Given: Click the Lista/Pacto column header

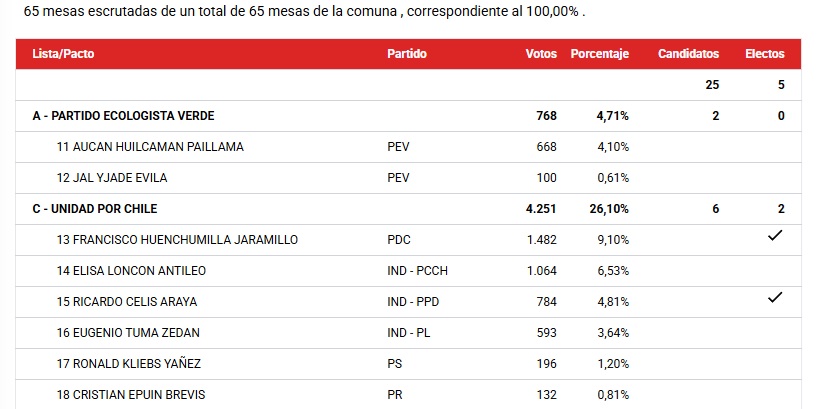Looking at the screenshot, I should (57, 54).
